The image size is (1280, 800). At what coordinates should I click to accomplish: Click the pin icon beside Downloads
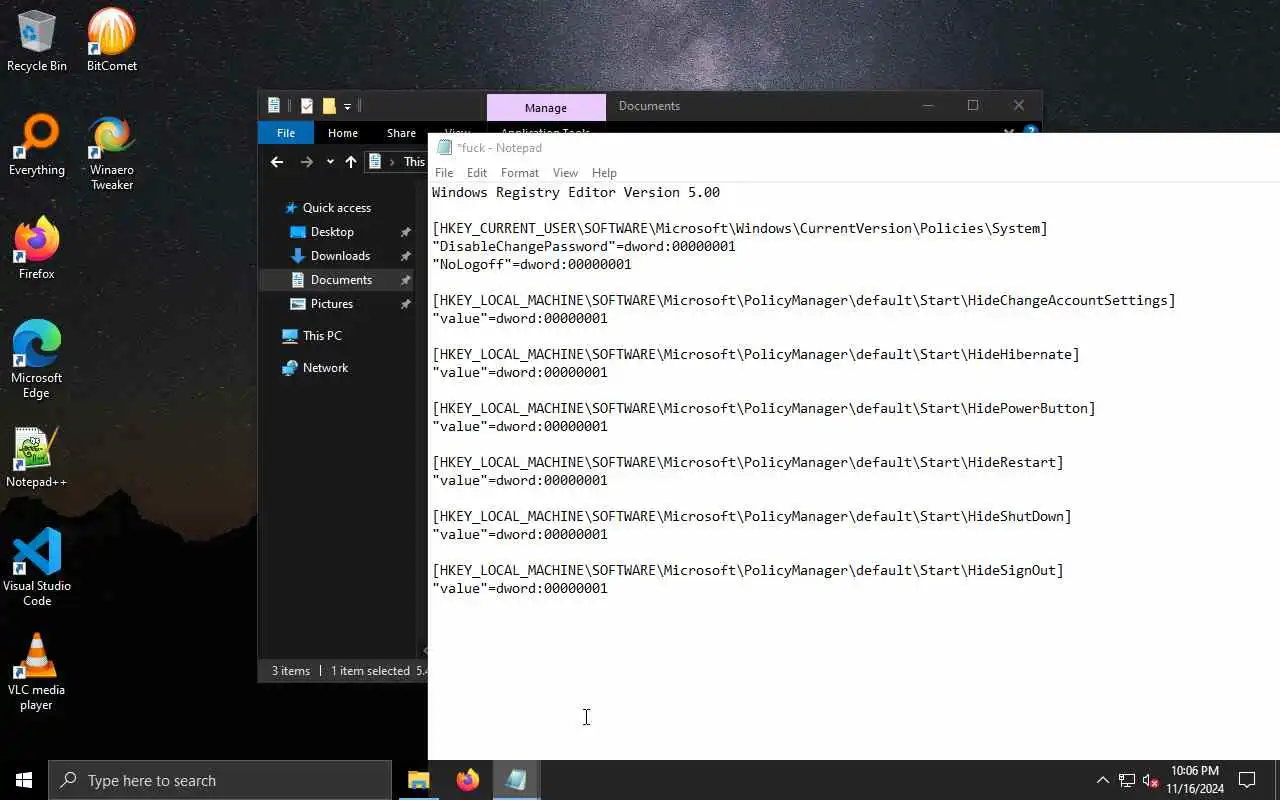(x=405, y=256)
